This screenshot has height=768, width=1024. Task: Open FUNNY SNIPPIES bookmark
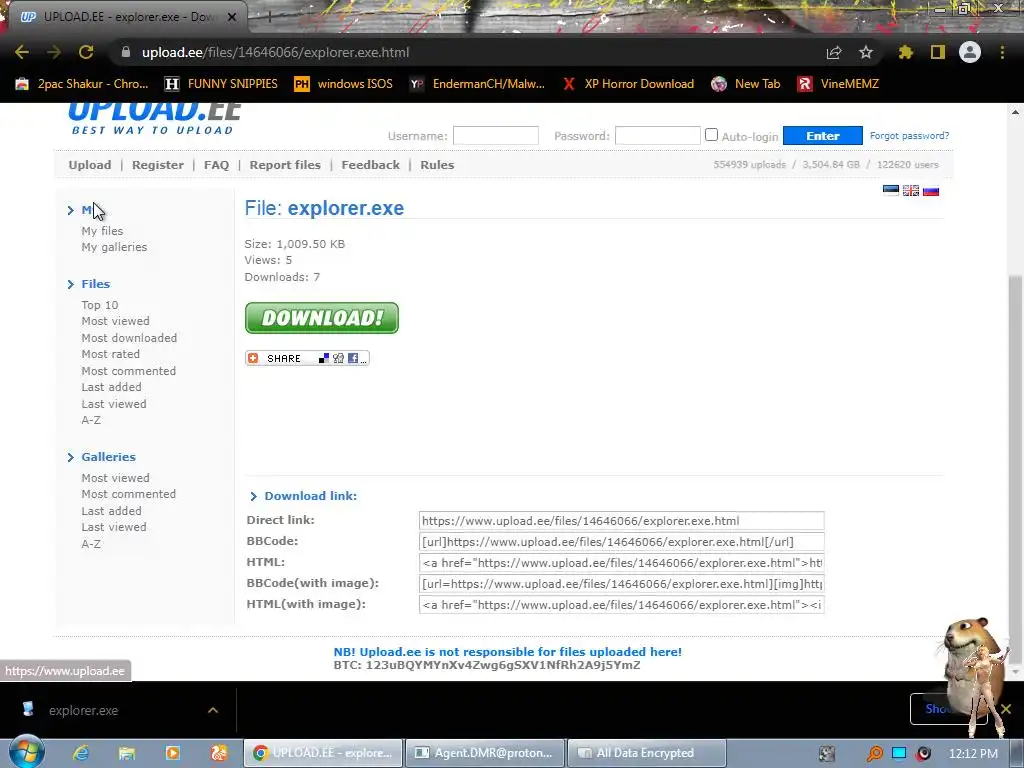[x=221, y=84]
